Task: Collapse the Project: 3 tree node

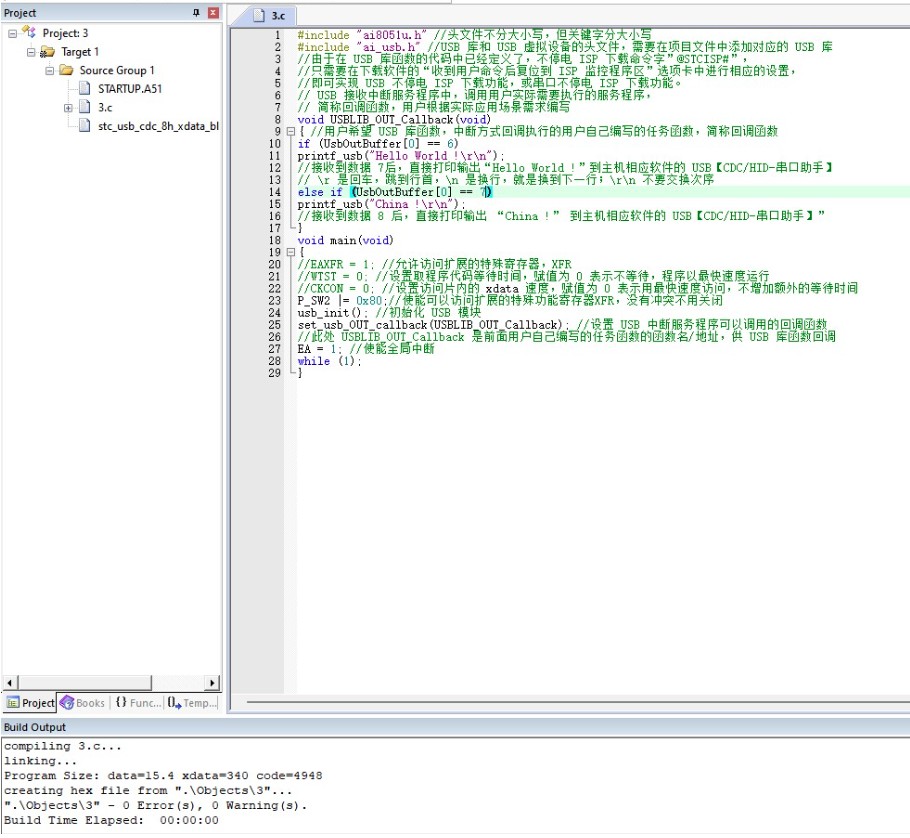Action: [12, 34]
